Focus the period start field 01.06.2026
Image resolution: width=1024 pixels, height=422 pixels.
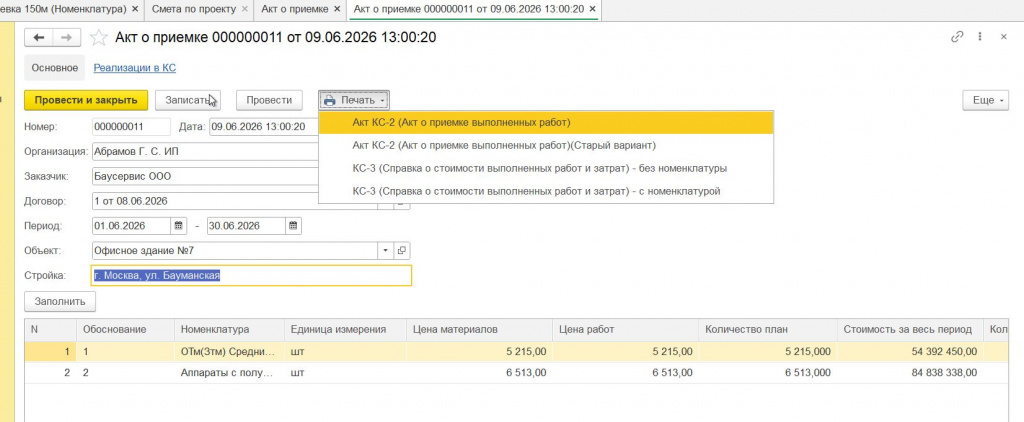[131, 226]
